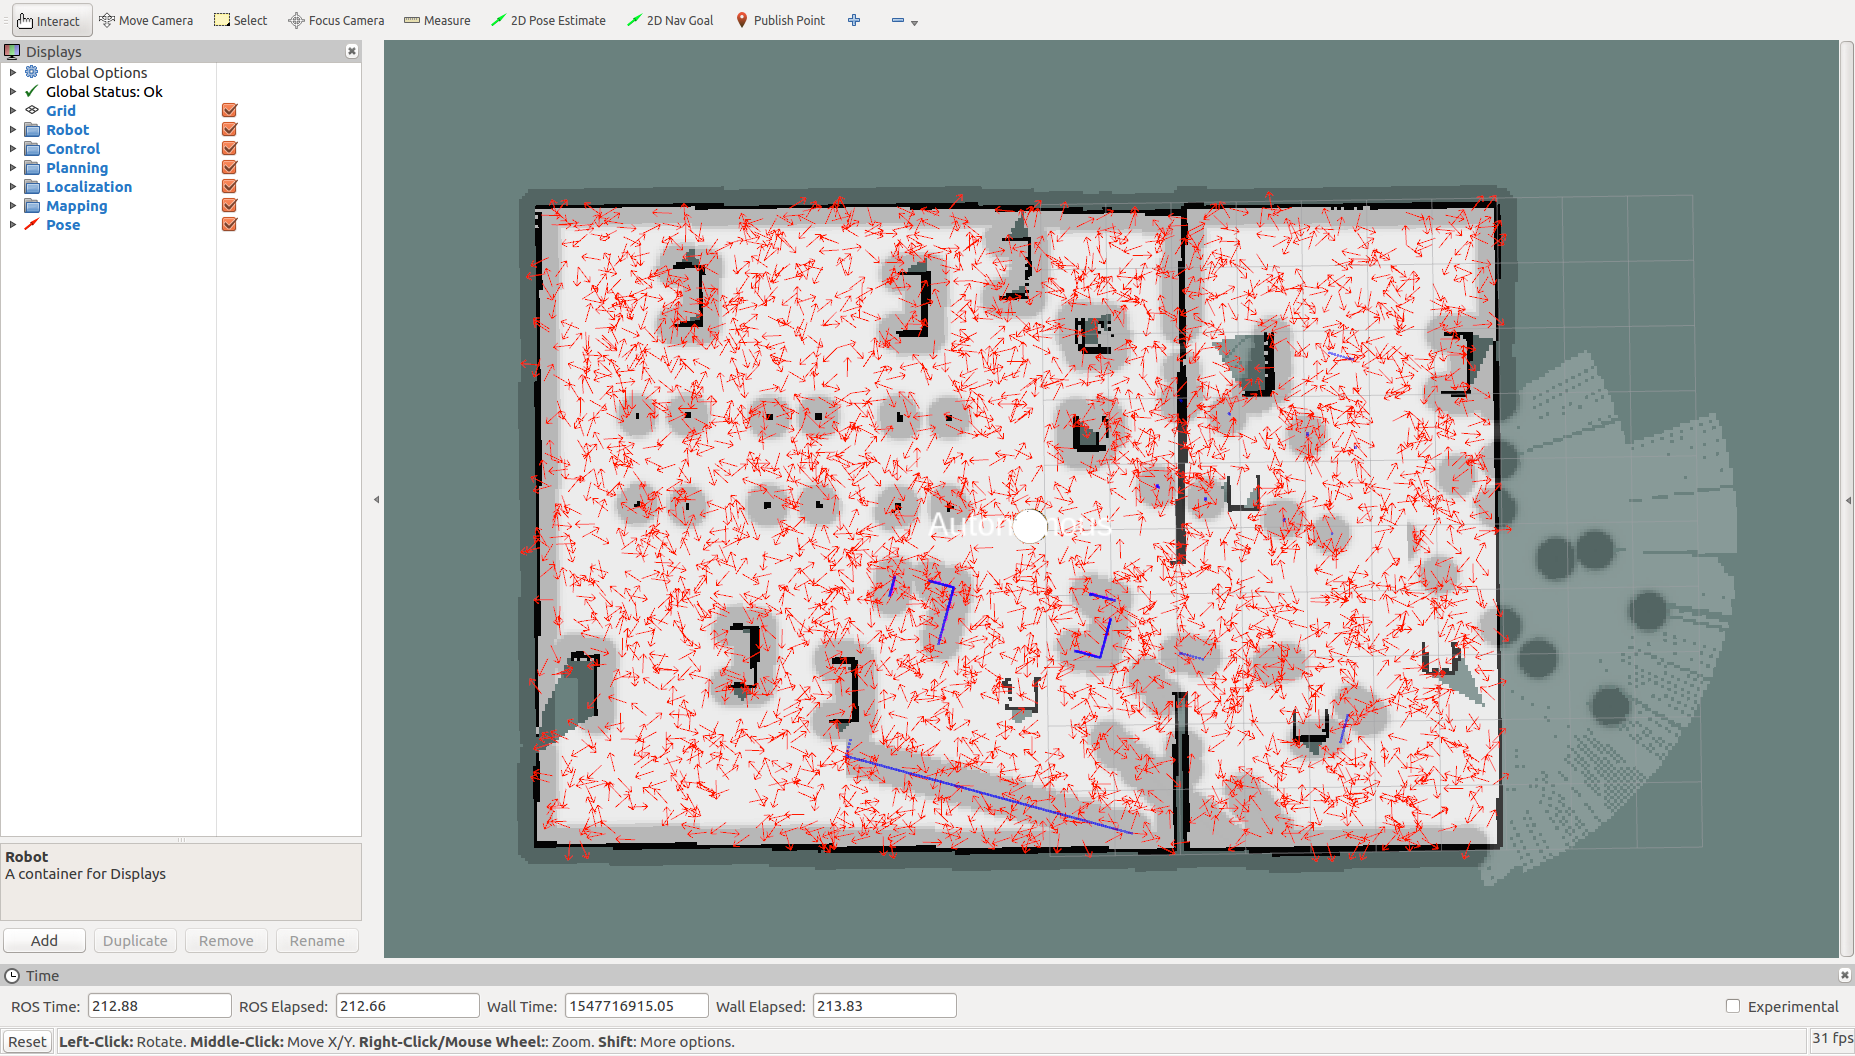1855x1056 pixels.
Task: Click the Wall Time field
Action: click(x=636, y=1006)
